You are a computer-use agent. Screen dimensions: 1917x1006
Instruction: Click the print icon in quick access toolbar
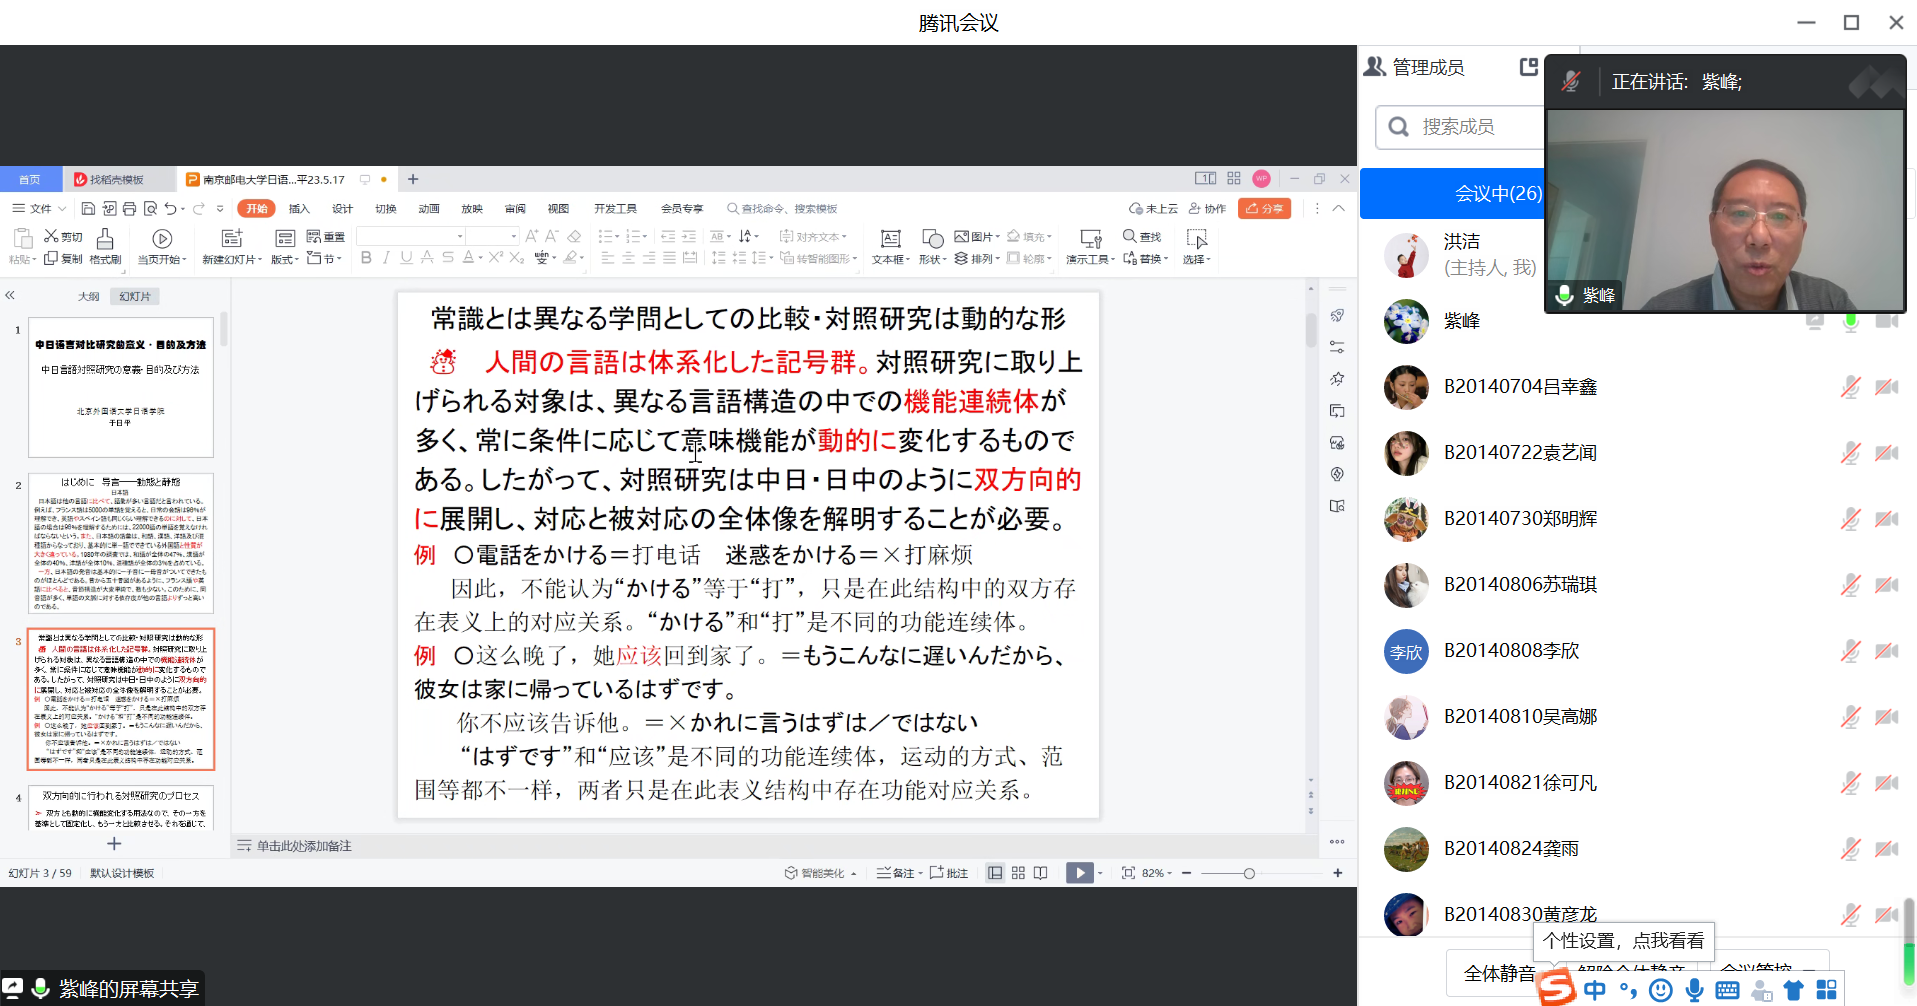(x=129, y=209)
